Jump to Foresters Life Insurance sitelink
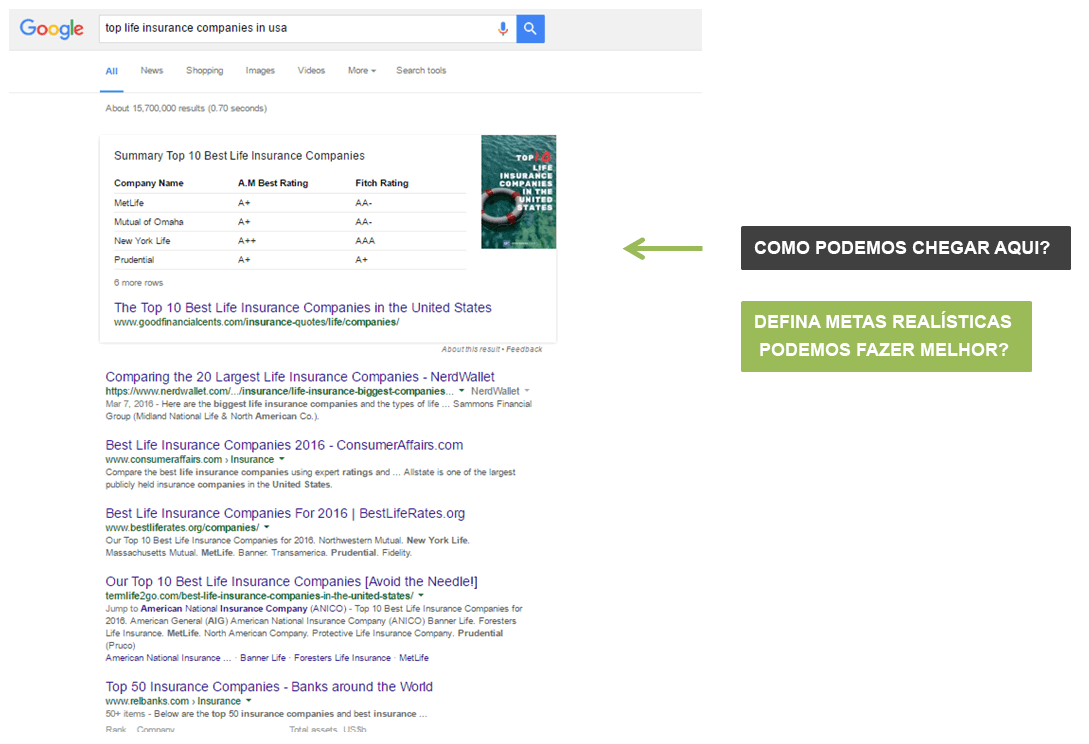Image resolution: width=1089 pixels, height=744 pixels. (x=342, y=658)
